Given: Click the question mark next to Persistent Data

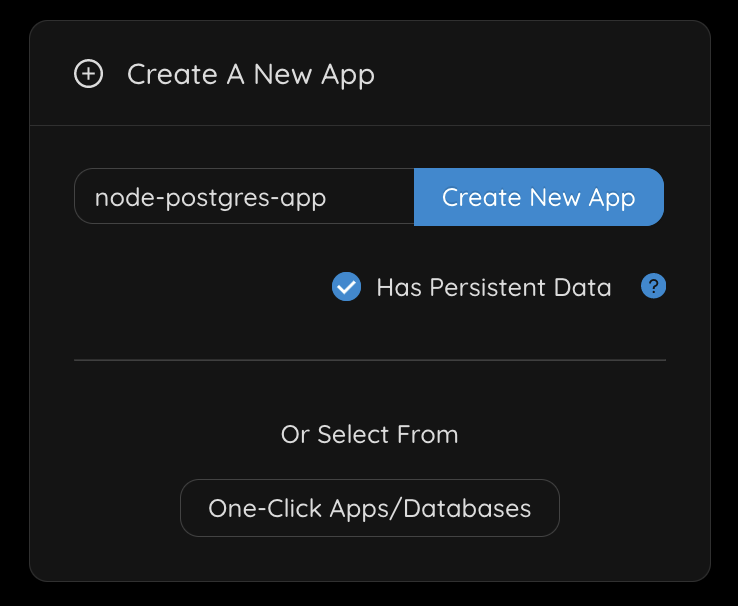Looking at the screenshot, I should pos(653,287).
